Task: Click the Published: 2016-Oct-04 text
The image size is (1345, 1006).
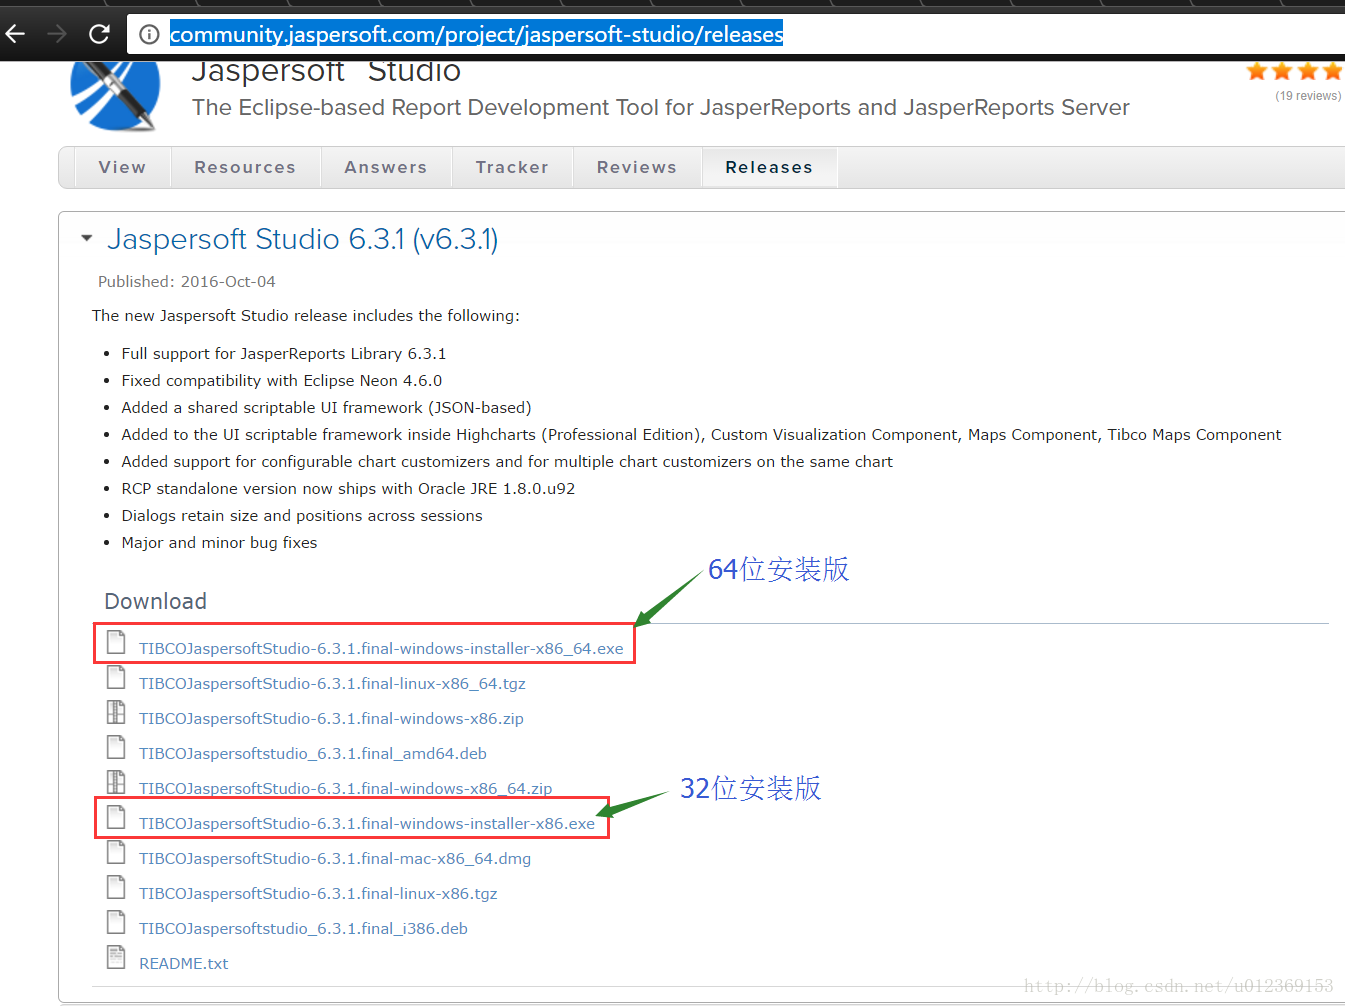Action: pos(187,282)
